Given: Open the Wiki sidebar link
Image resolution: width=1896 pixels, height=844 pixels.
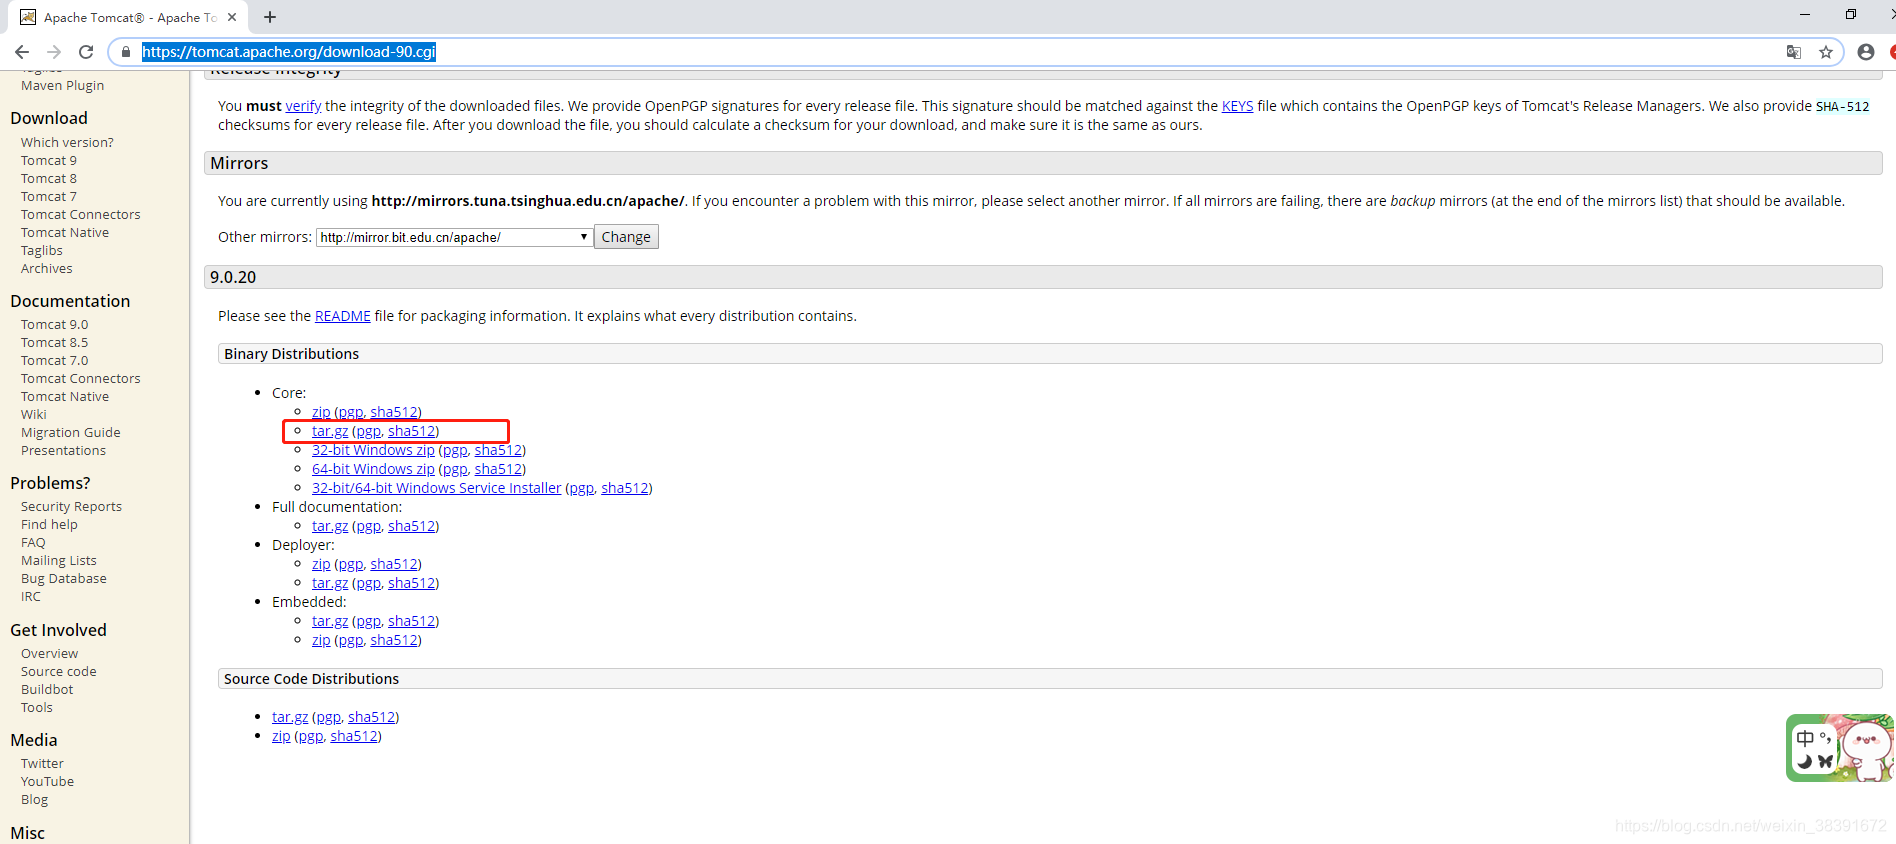Looking at the screenshot, I should (33, 415).
